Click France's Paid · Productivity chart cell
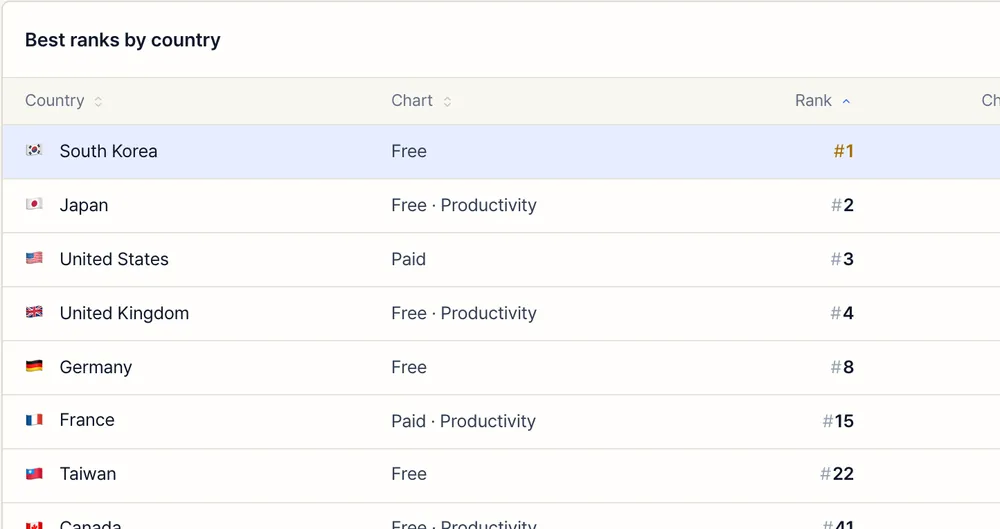The image size is (1000, 529). click(x=463, y=421)
